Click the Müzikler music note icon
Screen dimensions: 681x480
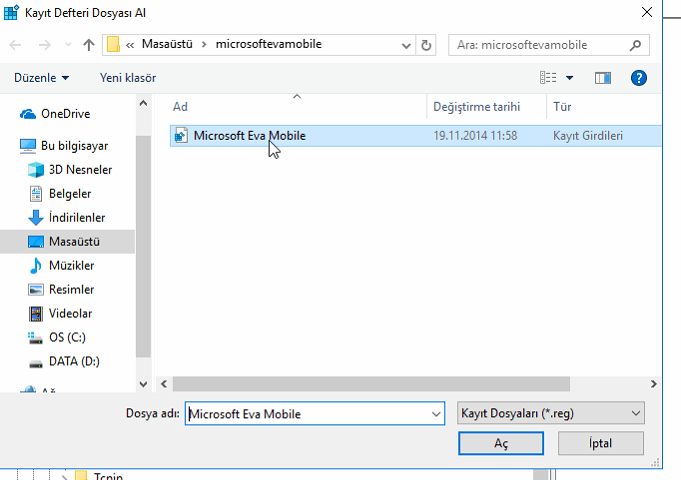click(36, 265)
